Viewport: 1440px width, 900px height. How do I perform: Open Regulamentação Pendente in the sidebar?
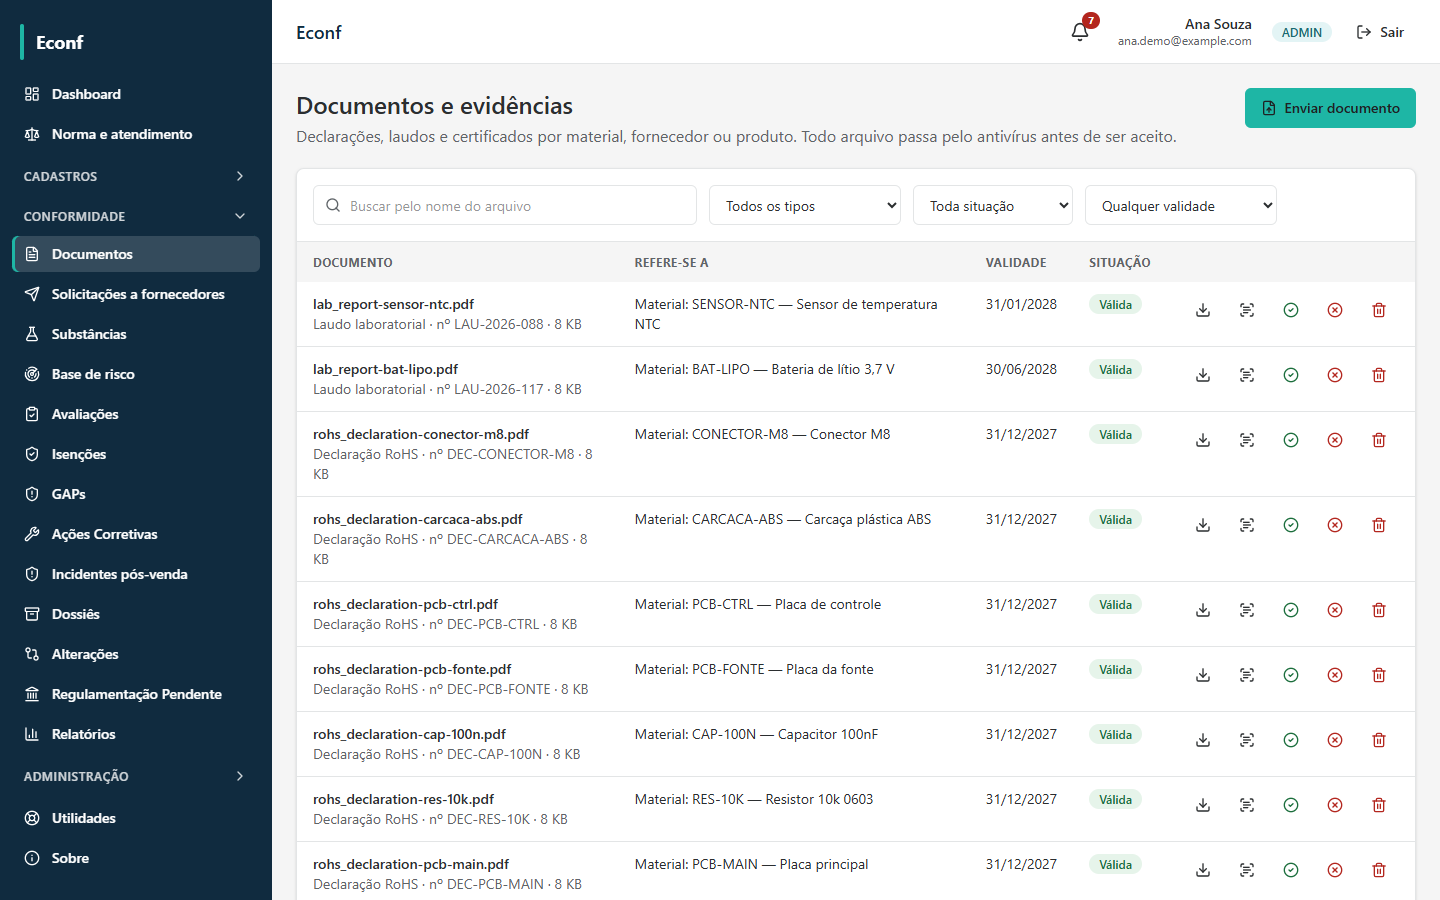[136, 694]
